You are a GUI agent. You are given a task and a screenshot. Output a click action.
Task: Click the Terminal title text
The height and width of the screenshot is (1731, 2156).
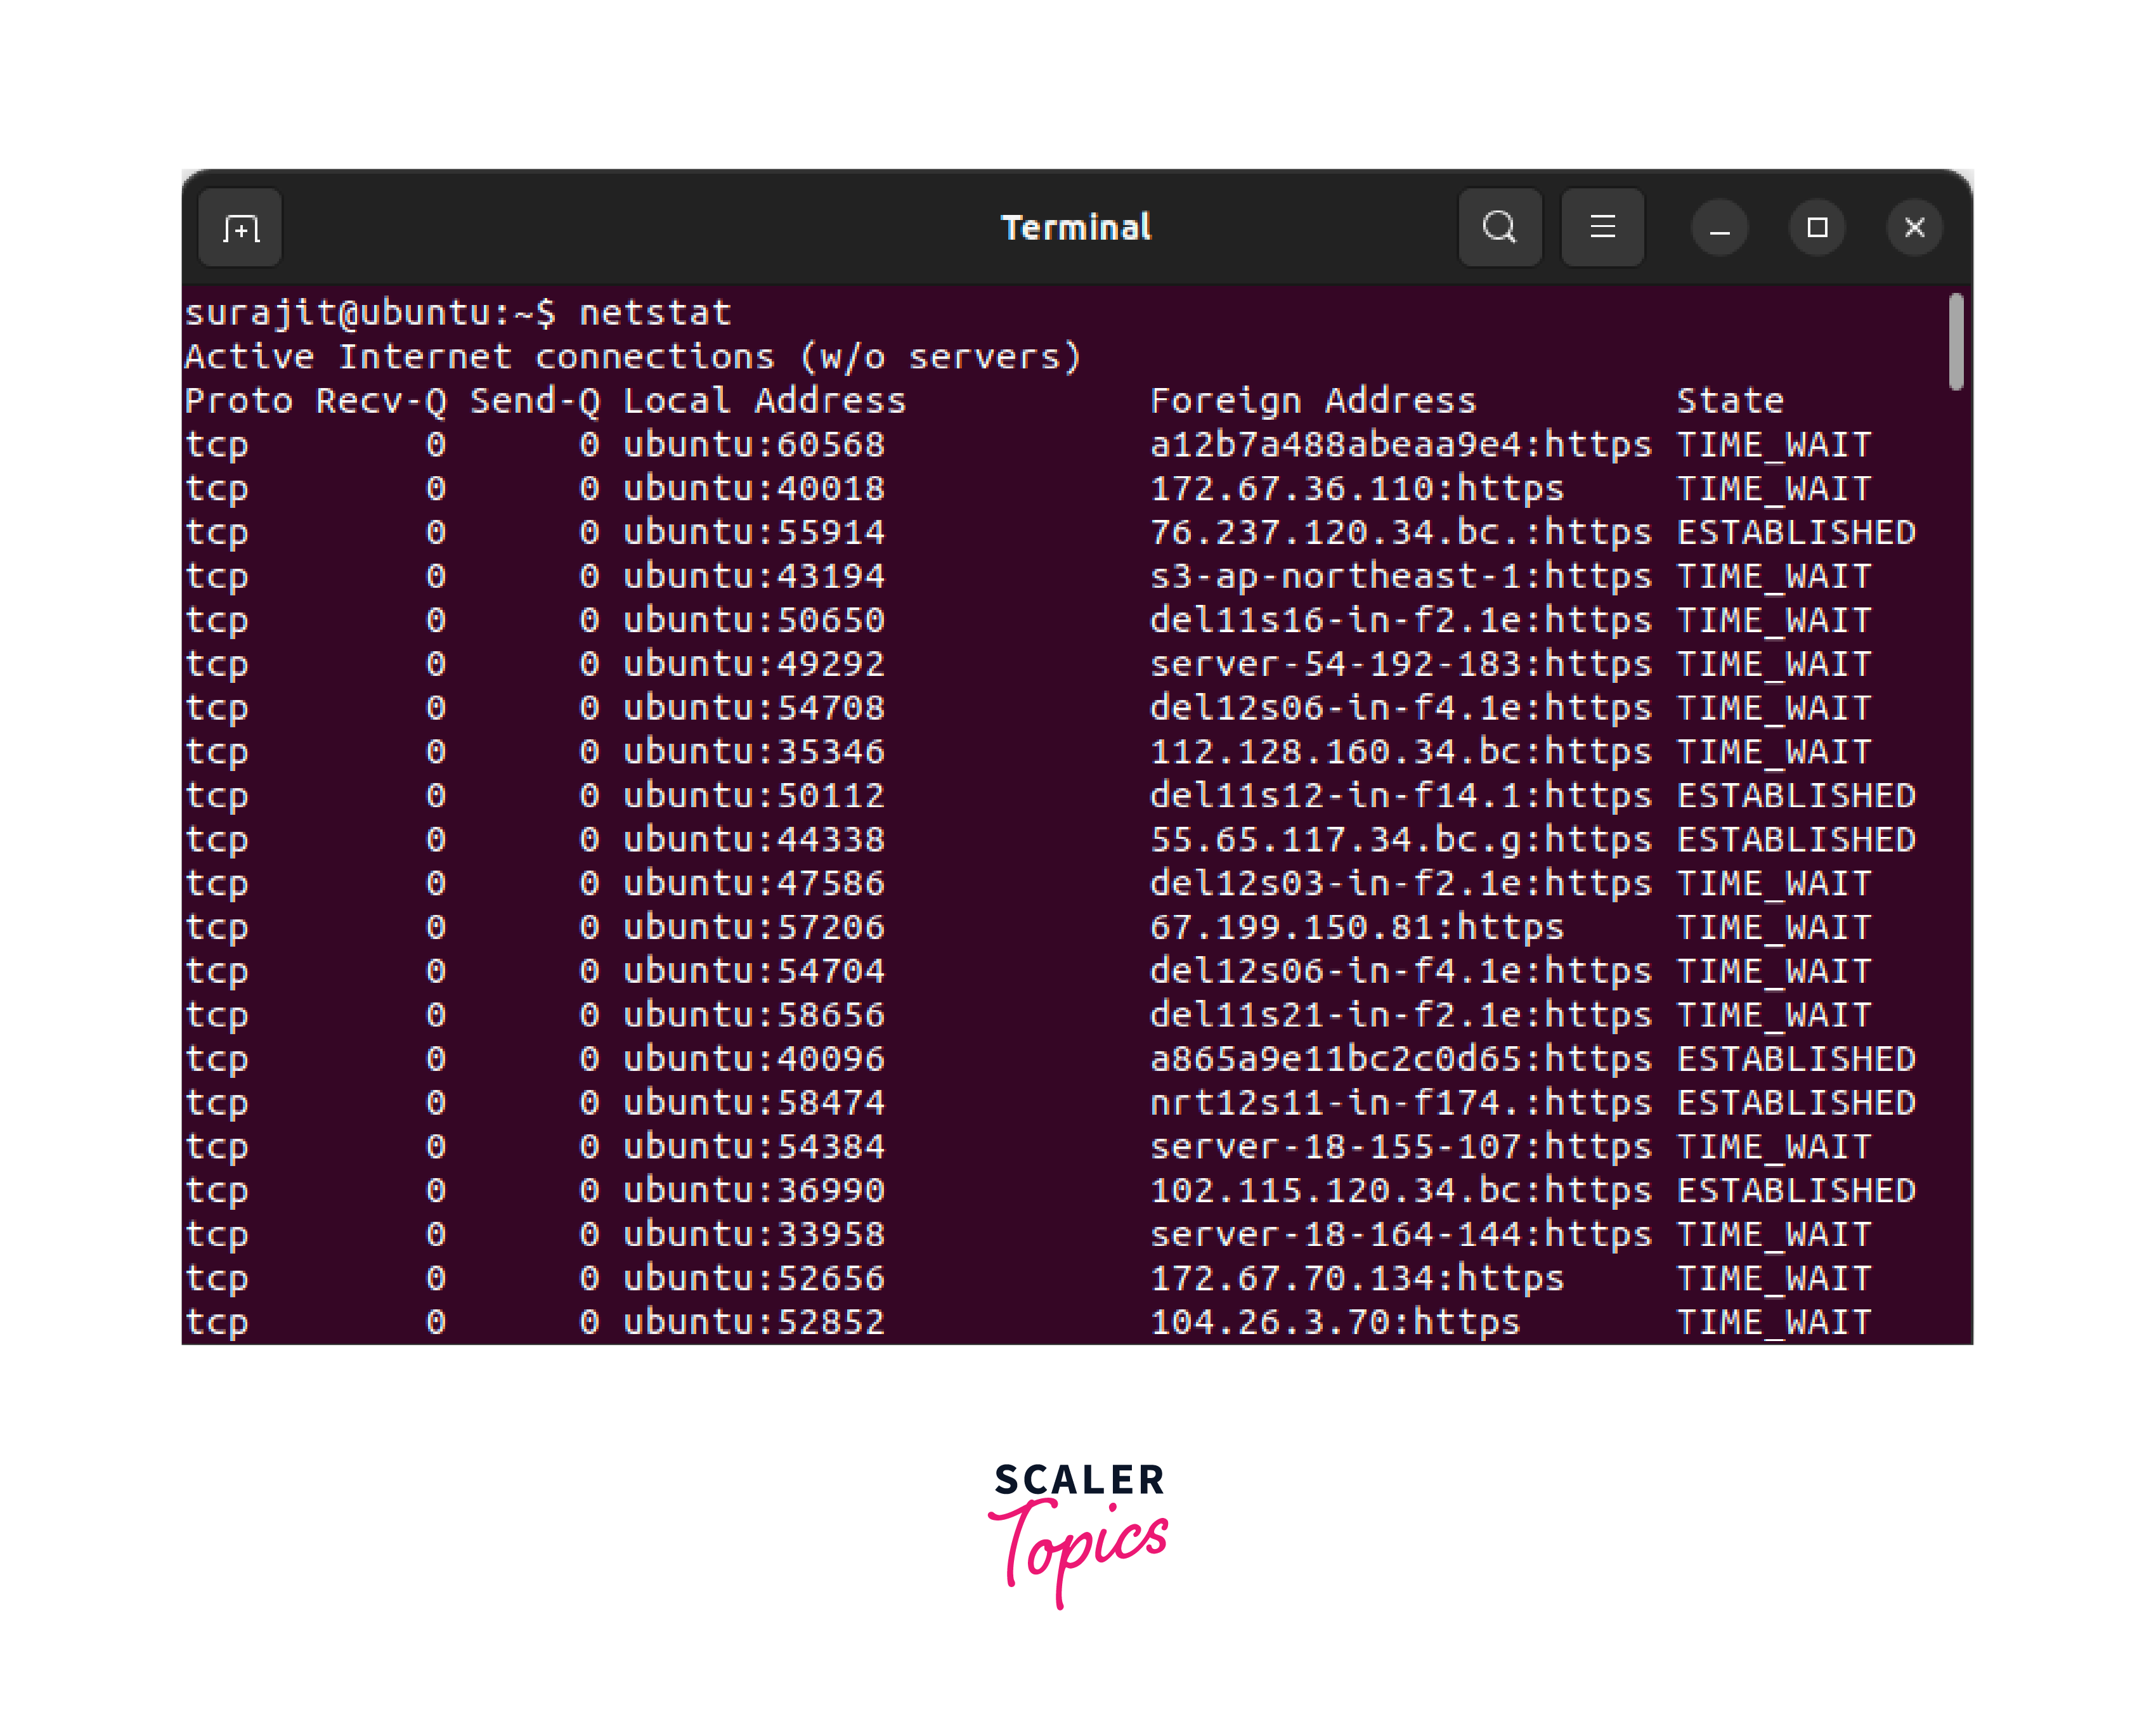click(x=1076, y=228)
